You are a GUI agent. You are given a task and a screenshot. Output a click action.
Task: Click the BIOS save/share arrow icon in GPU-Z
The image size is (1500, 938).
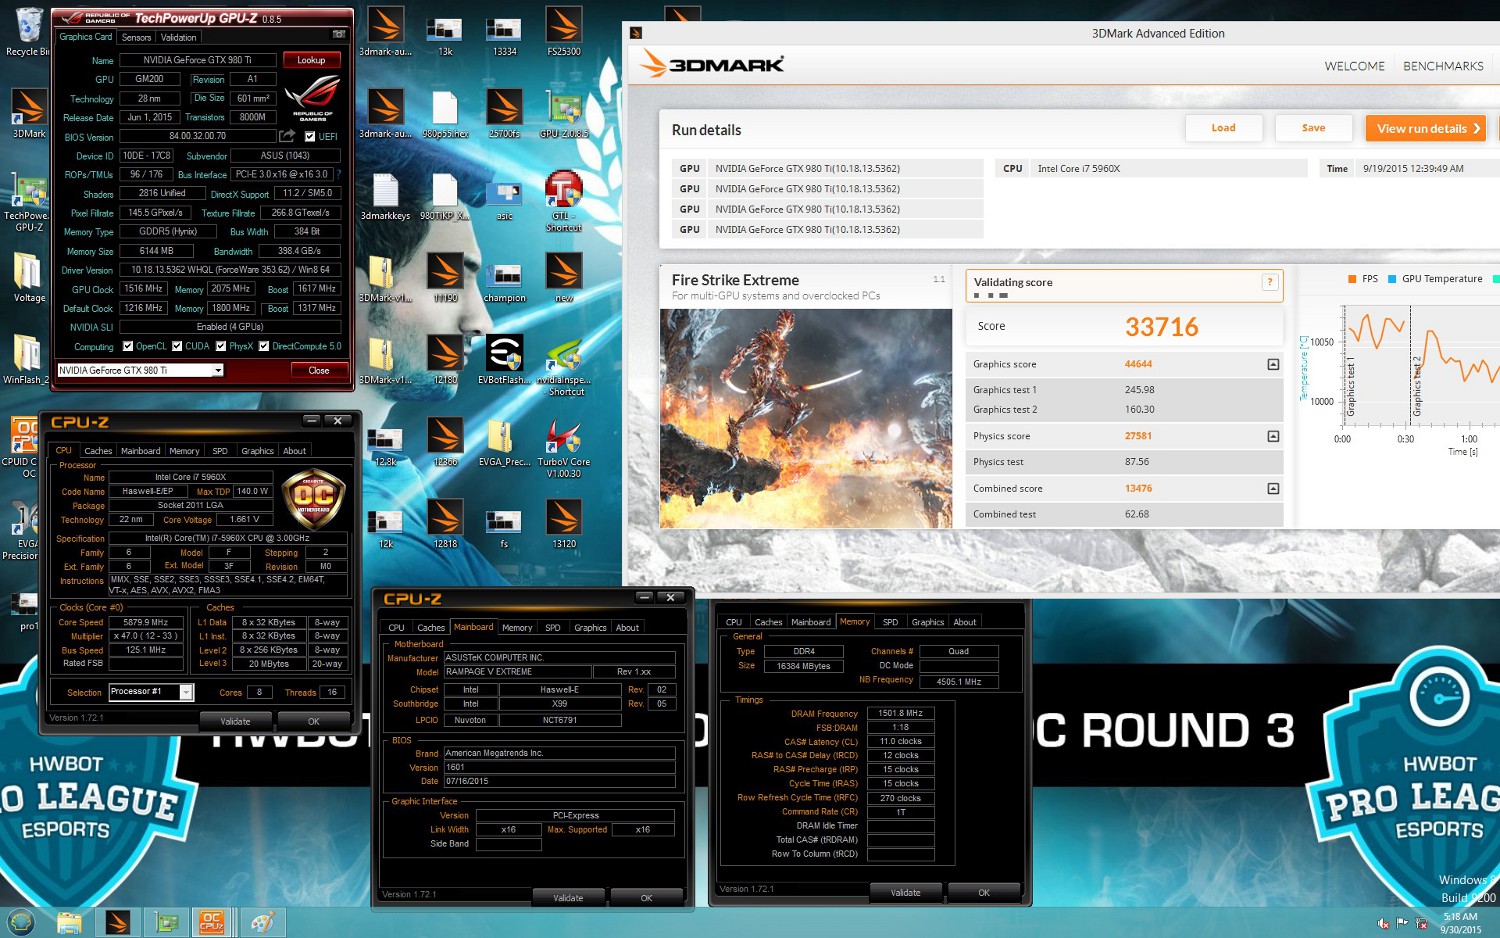[x=287, y=136]
